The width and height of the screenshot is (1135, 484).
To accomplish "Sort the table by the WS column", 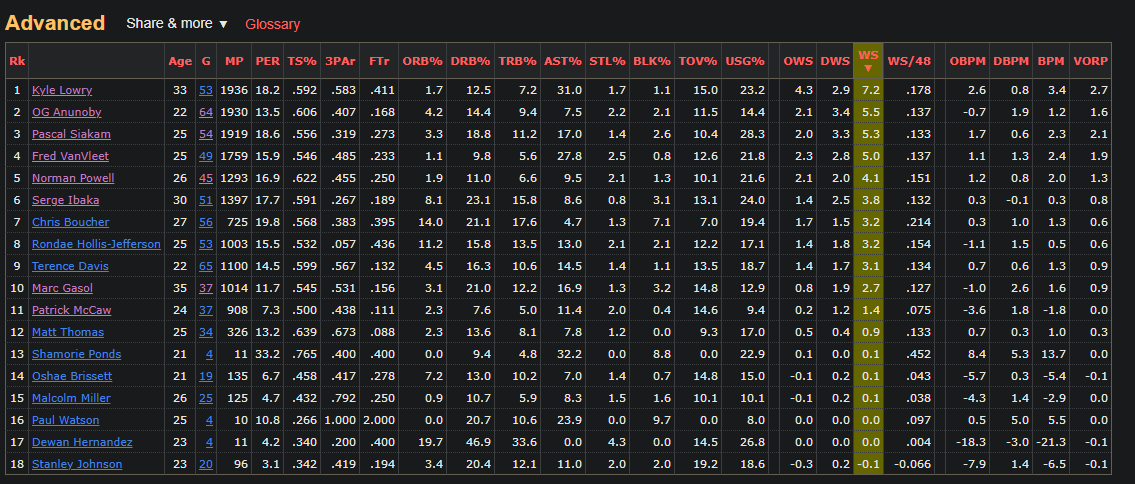I will click(x=868, y=61).
